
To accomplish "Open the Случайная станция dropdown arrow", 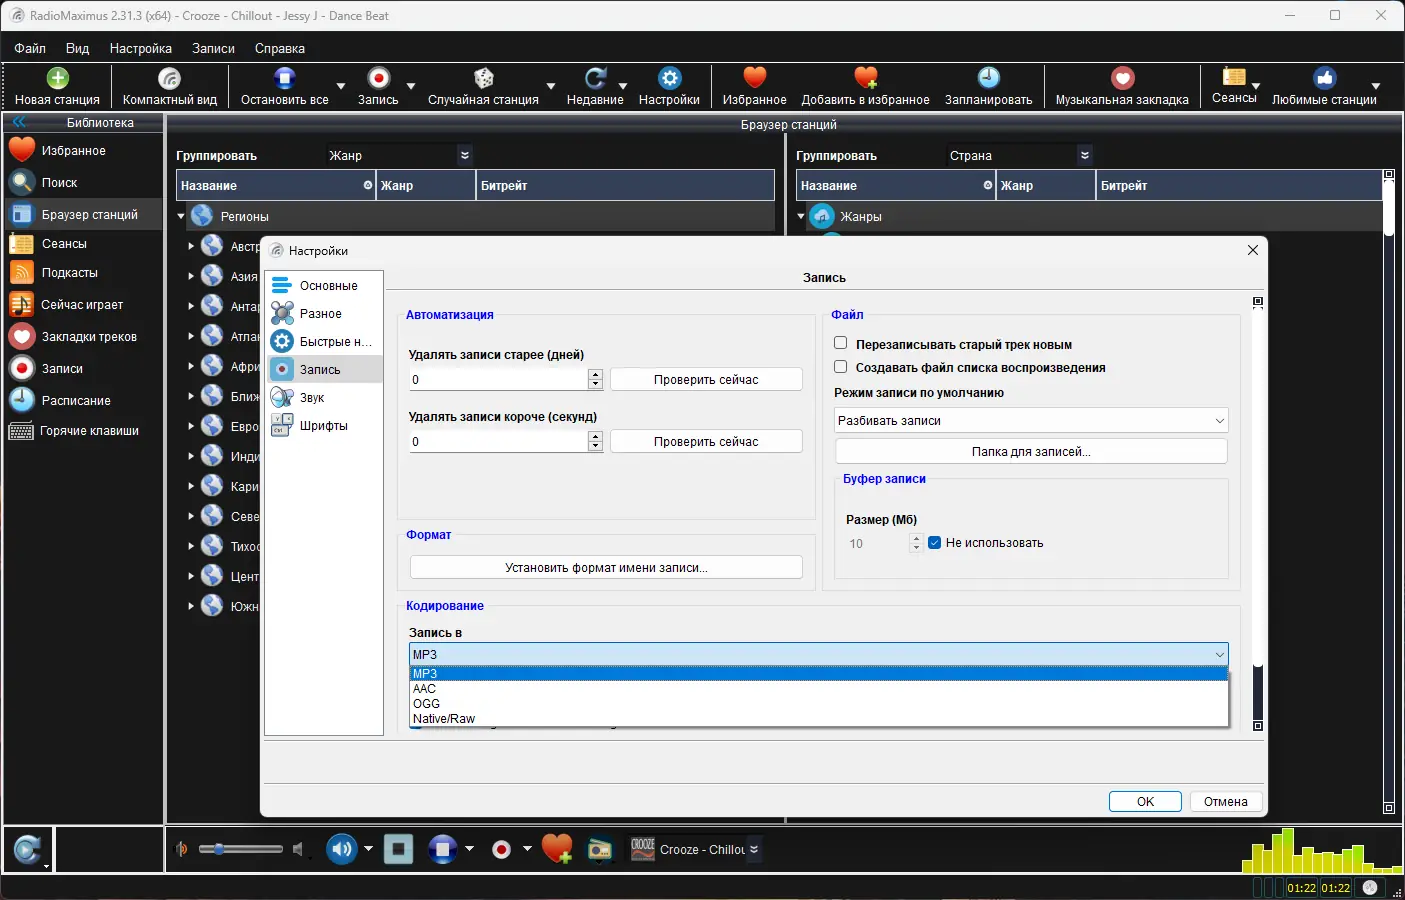I will tap(551, 86).
